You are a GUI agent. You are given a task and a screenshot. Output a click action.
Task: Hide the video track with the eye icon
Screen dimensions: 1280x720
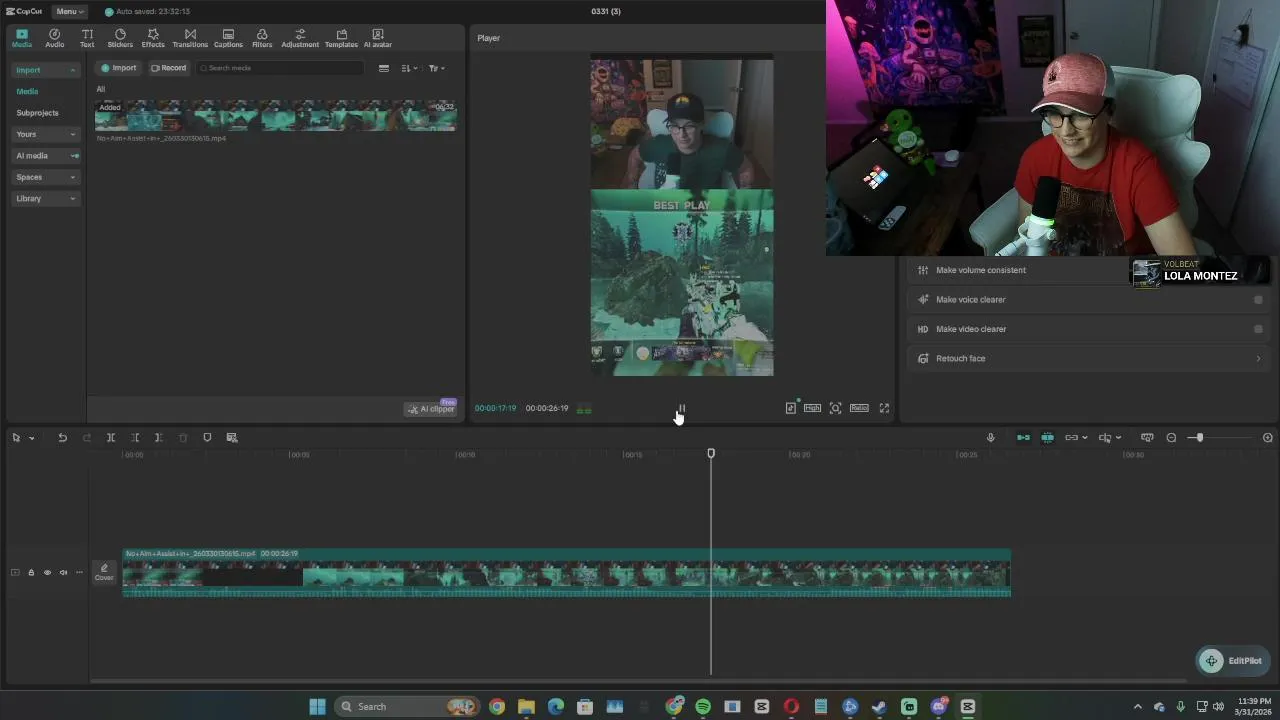[47, 573]
